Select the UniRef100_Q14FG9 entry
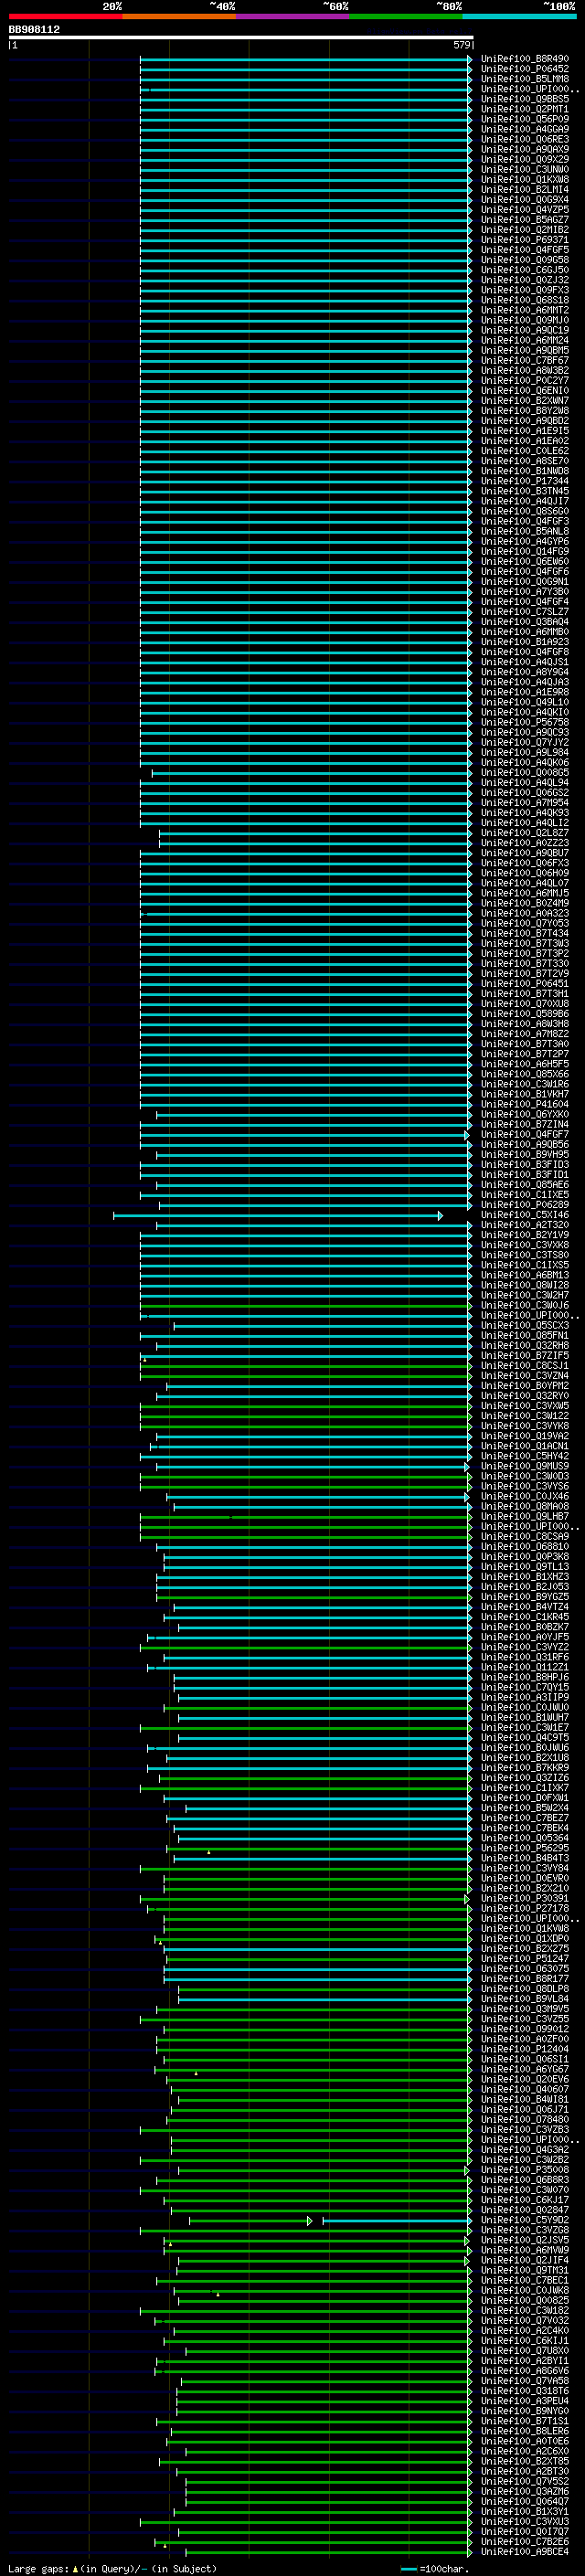The width and height of the screenshot is (585, 2576). click(x=525, y=551)
